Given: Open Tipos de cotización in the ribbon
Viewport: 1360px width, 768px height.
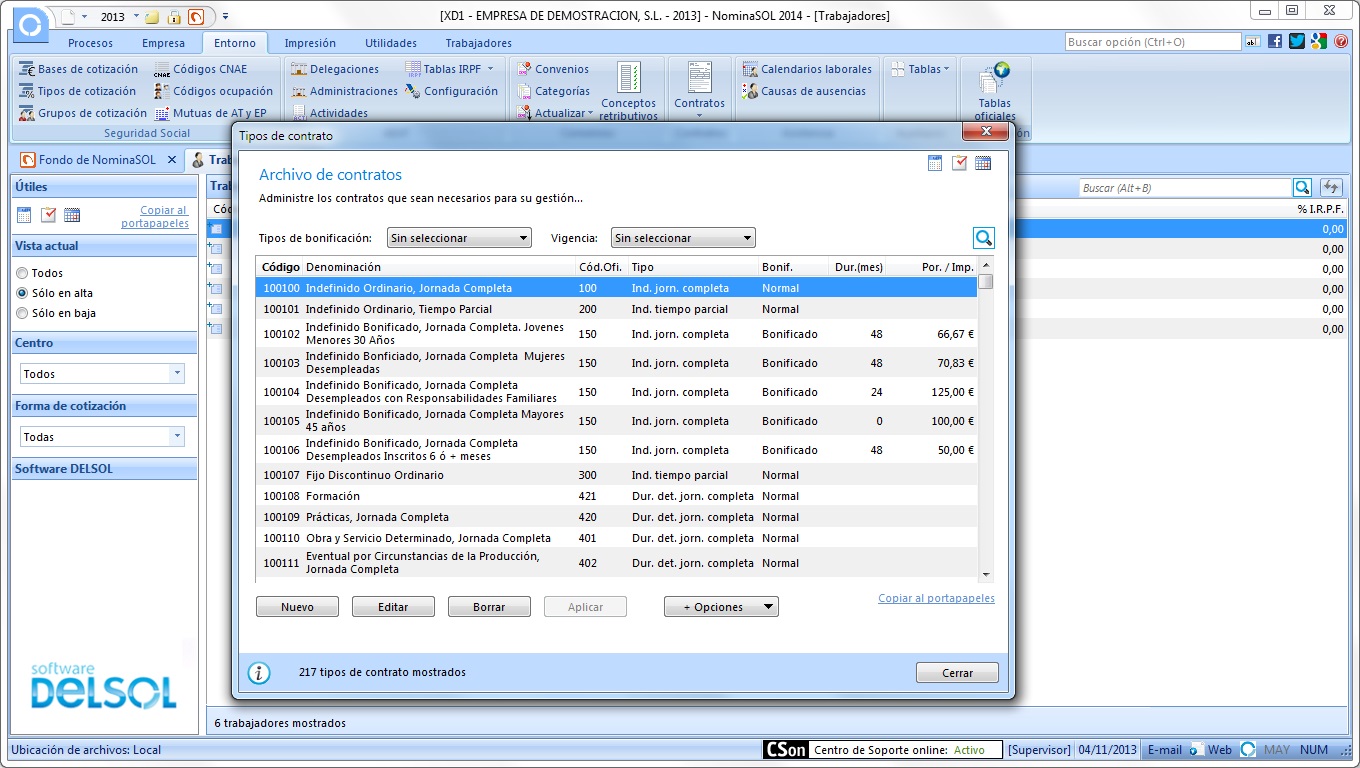Looking at the screenshot, I should [78, 91].
